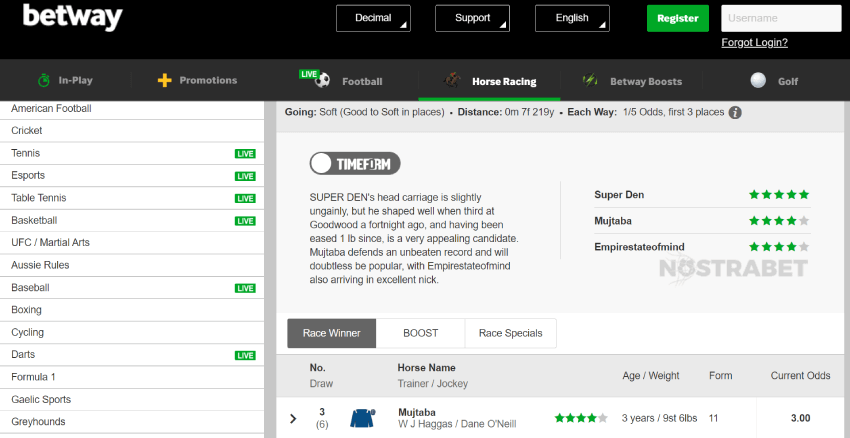Open Esports in sports list
The image size is (850, 438).
[132, 176]
